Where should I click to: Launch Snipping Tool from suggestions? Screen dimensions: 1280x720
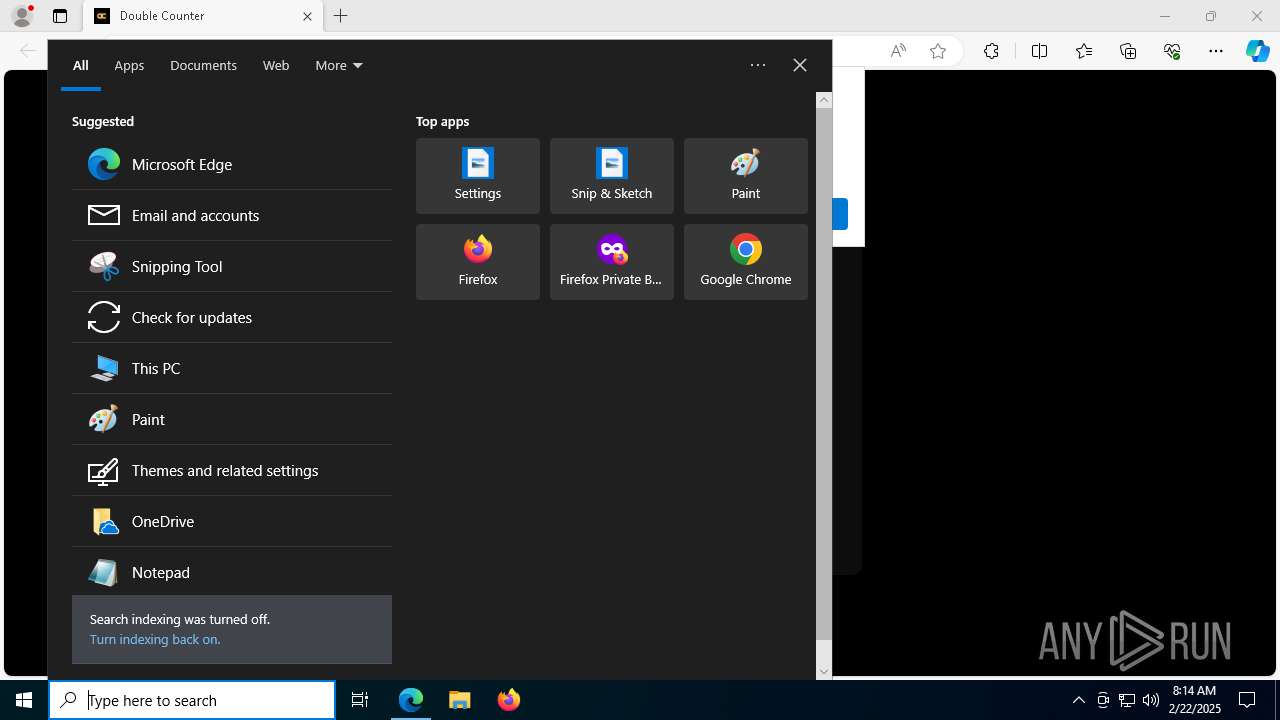[232, 266]
